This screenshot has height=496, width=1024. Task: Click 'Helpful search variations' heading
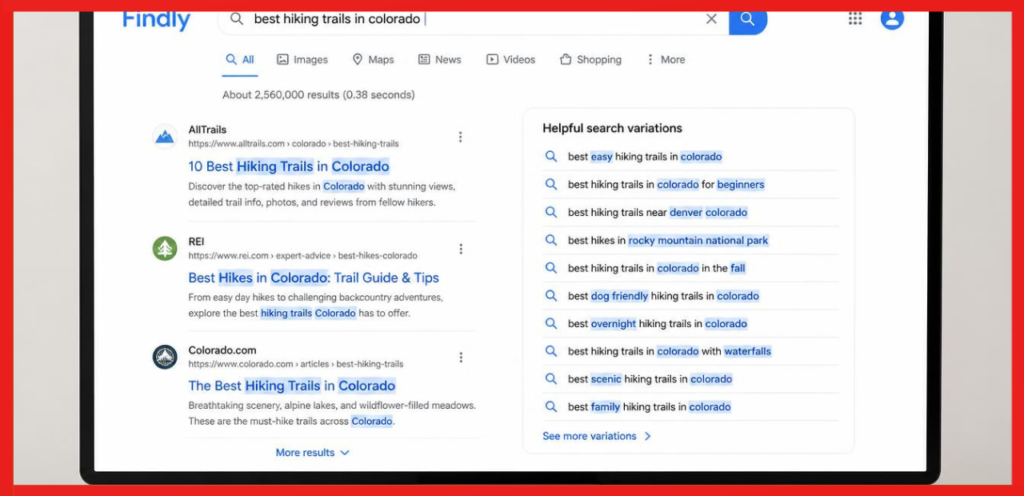click(x=612, y=128)
